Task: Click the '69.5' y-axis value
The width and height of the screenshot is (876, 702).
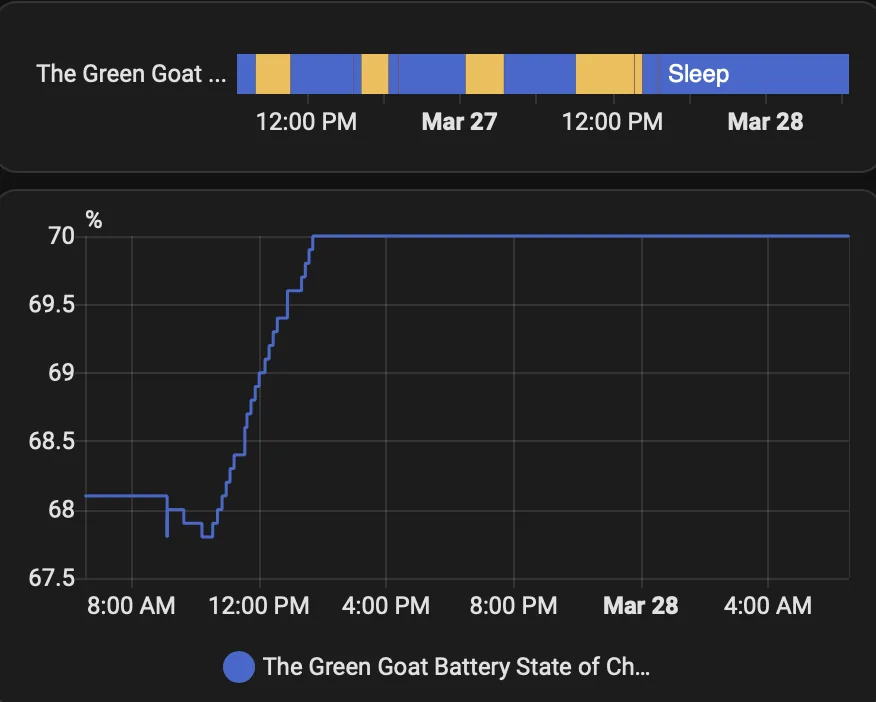Action: (51, 305)
